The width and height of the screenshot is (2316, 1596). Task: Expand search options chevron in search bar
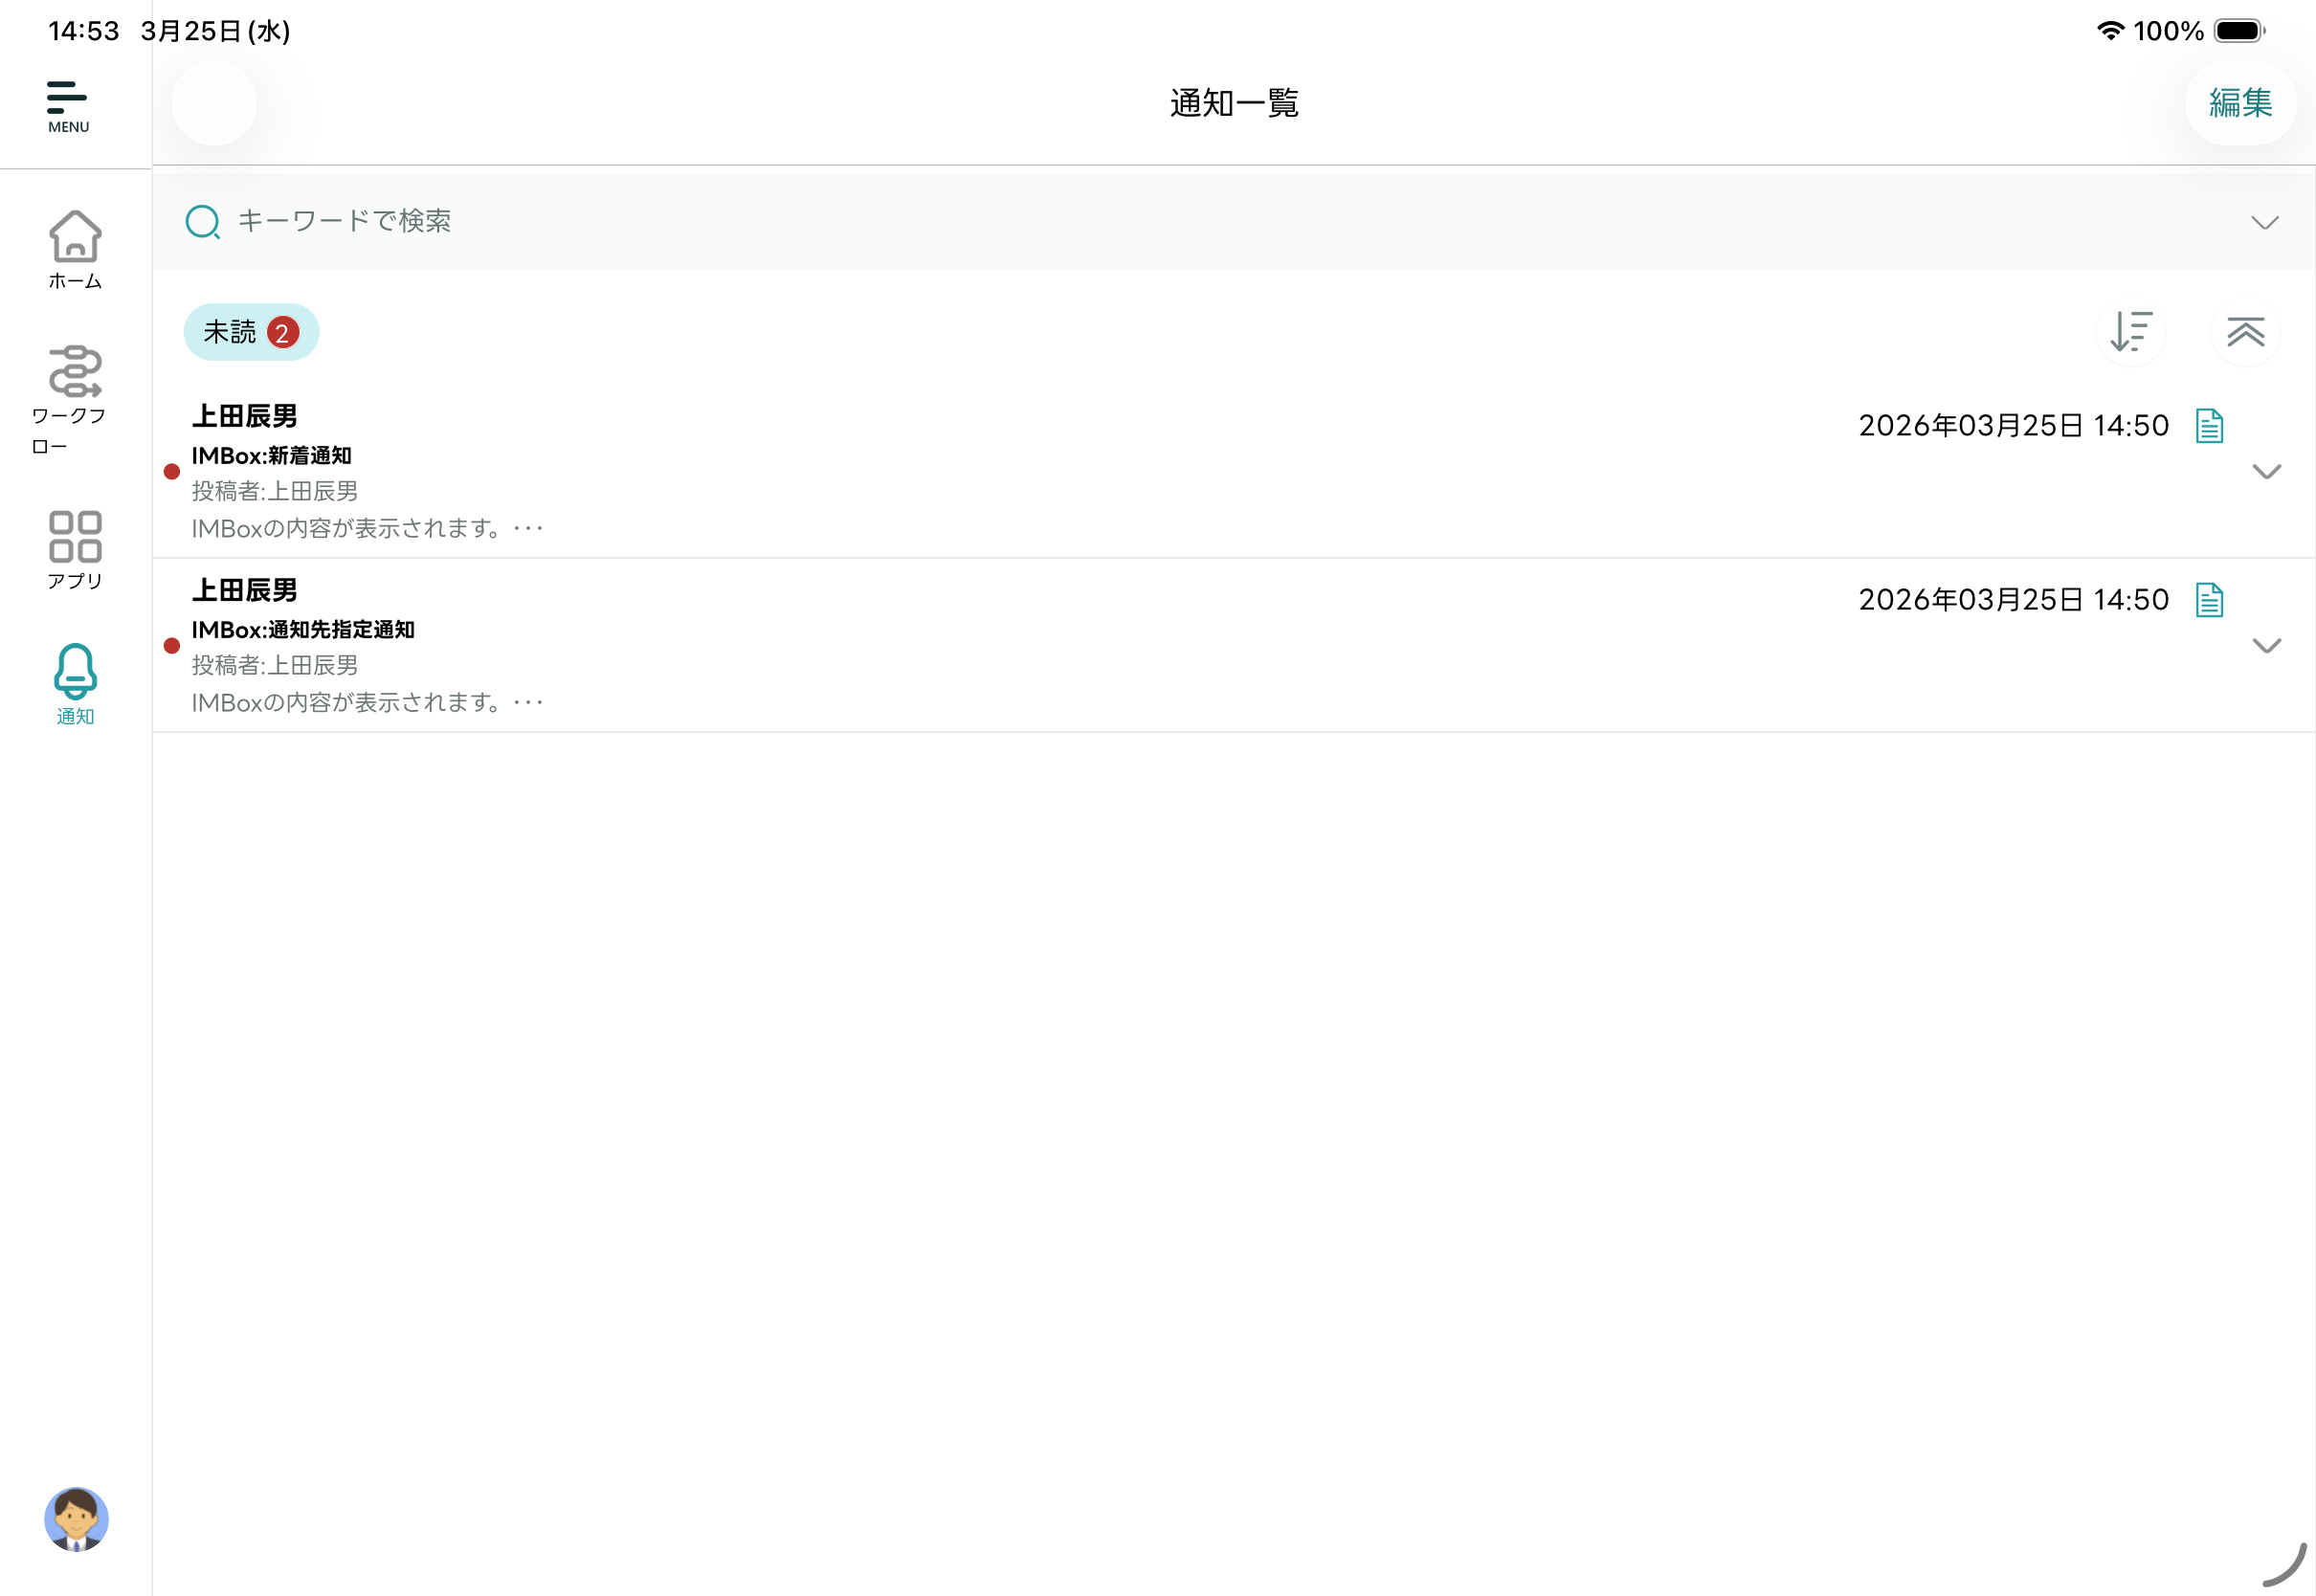(x=2265, y=222)
